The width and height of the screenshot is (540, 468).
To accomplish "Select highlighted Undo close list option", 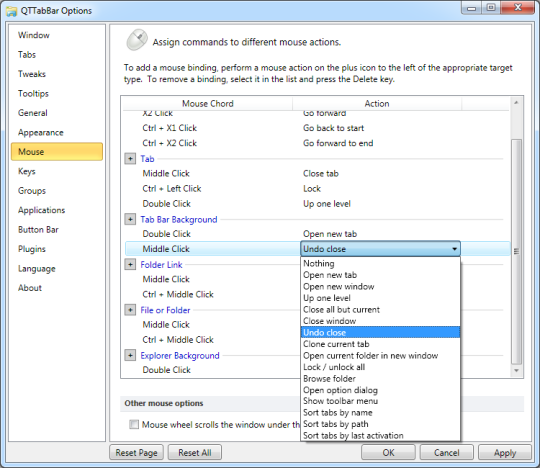I will coord(380,332).
